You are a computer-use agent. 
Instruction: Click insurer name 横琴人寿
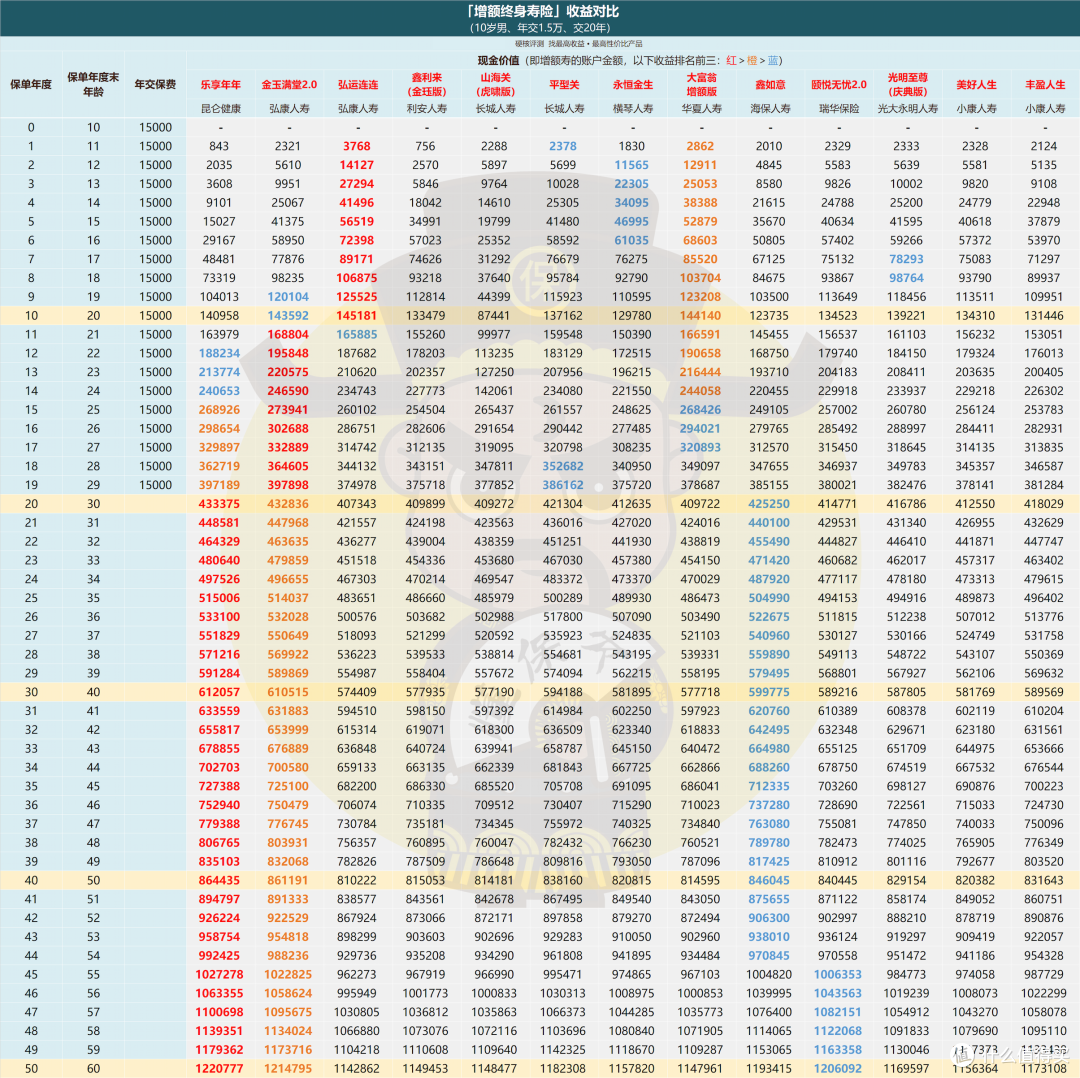pyautogui.click(x=632, y=109)
